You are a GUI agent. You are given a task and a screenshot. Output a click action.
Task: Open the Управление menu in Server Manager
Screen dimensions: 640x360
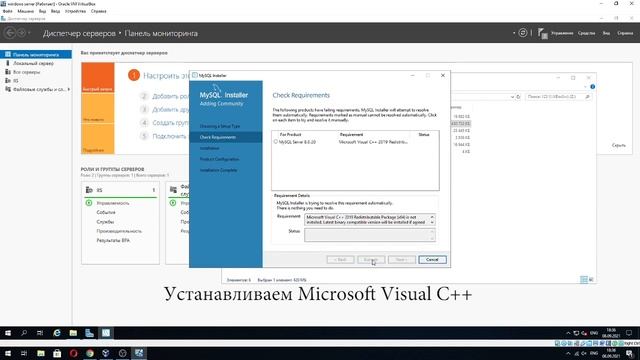coord(562,33)
